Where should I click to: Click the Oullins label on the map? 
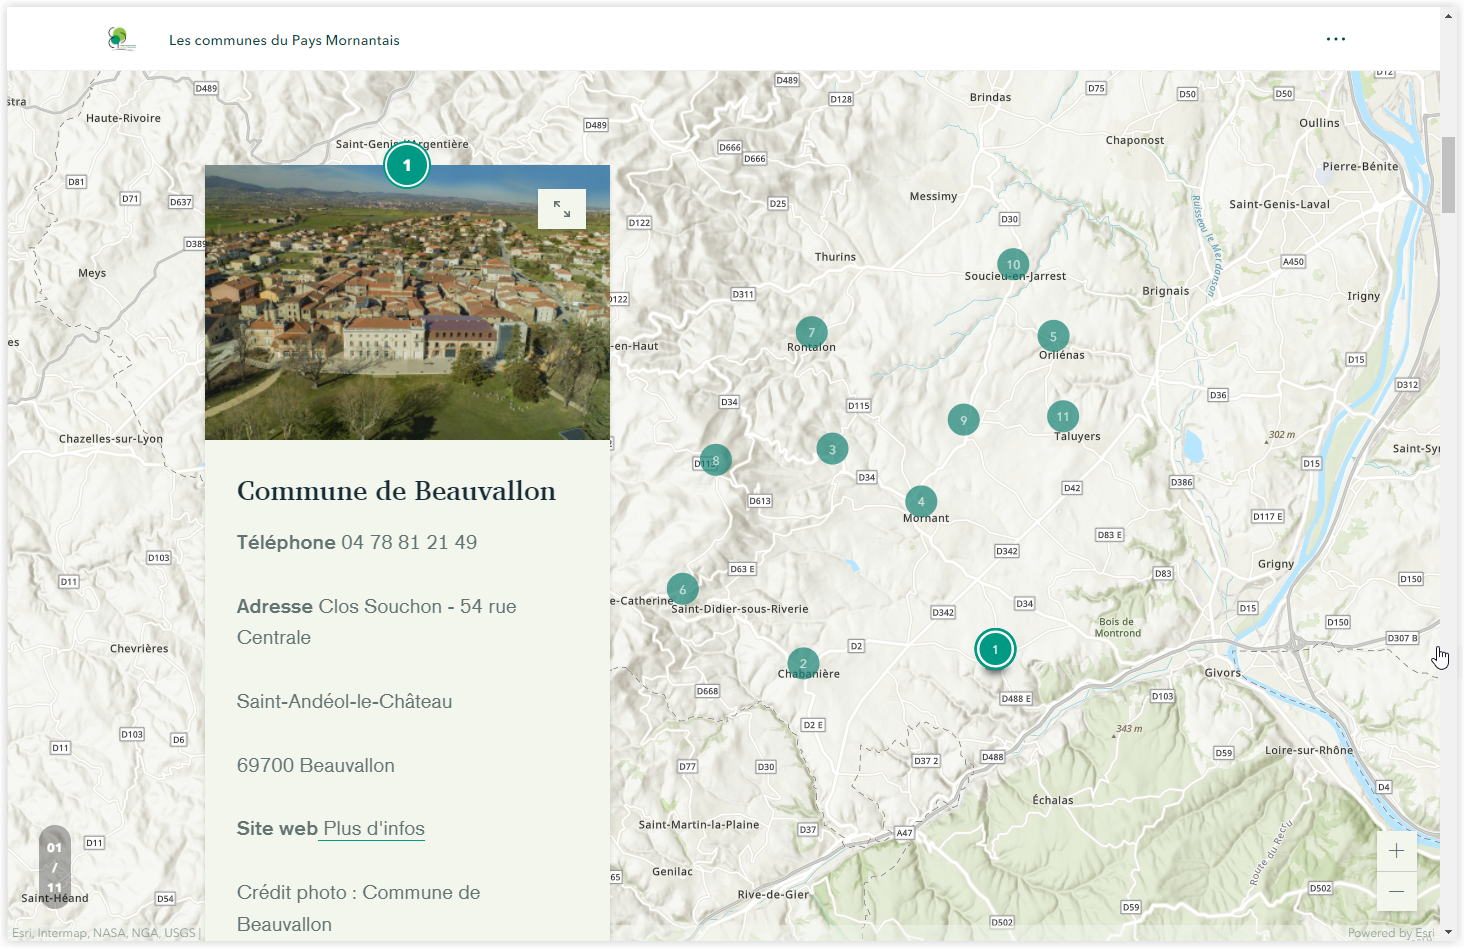pos(1319,123)
